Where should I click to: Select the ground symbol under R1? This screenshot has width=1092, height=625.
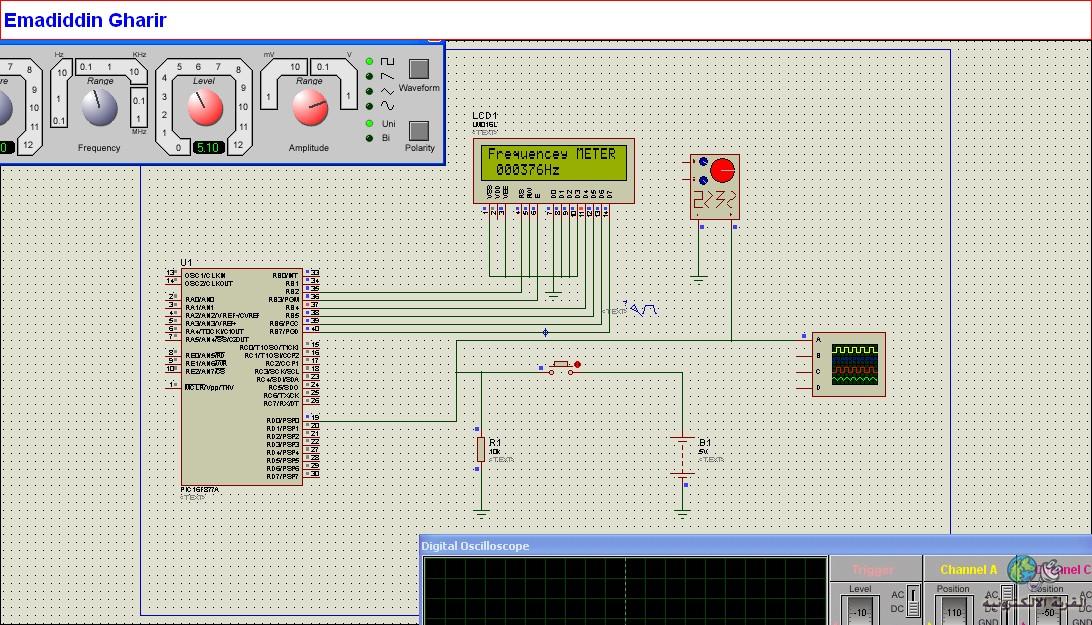pos(481,514)
